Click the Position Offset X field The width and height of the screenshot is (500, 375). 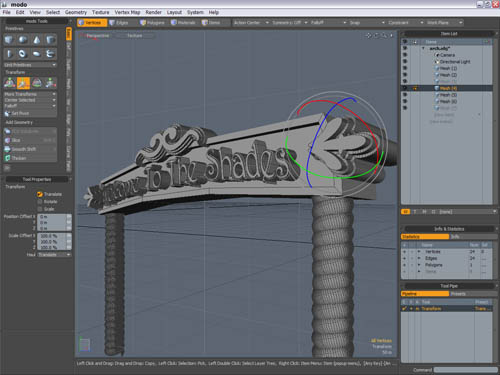(55, 217)
